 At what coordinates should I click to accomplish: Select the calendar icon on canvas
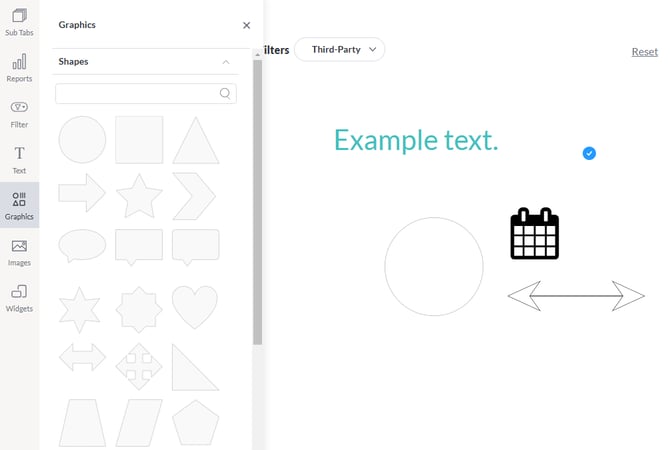point(534,234)
